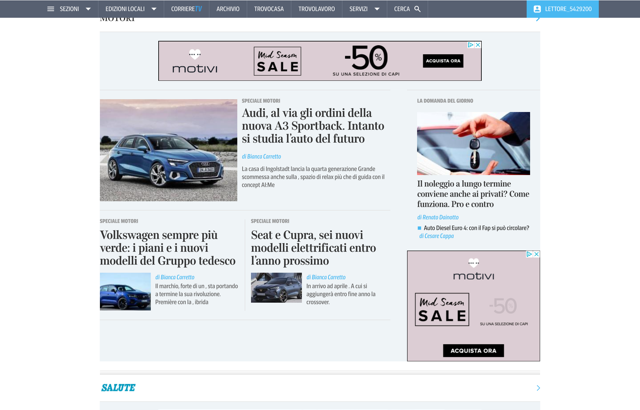The width and height of the screenshot is (640, 410).
Task: Expand the Salute section chevron arrow
Action: coord(538,388)
